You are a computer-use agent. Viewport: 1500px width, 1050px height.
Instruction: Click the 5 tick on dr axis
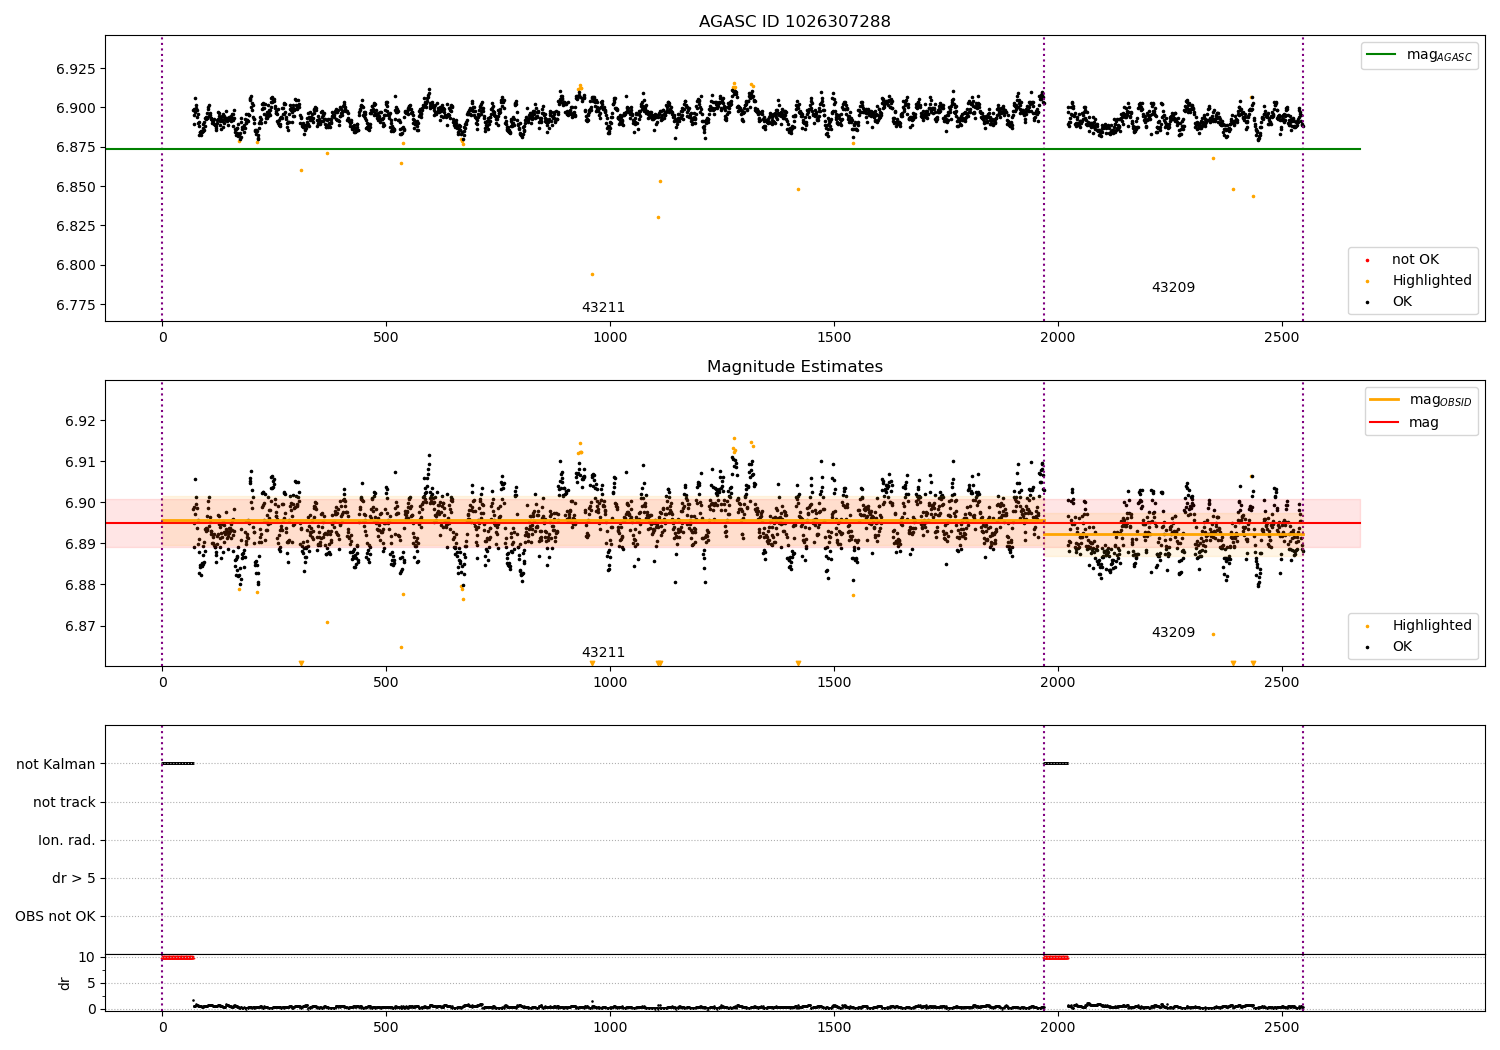(x=91, y=983)
